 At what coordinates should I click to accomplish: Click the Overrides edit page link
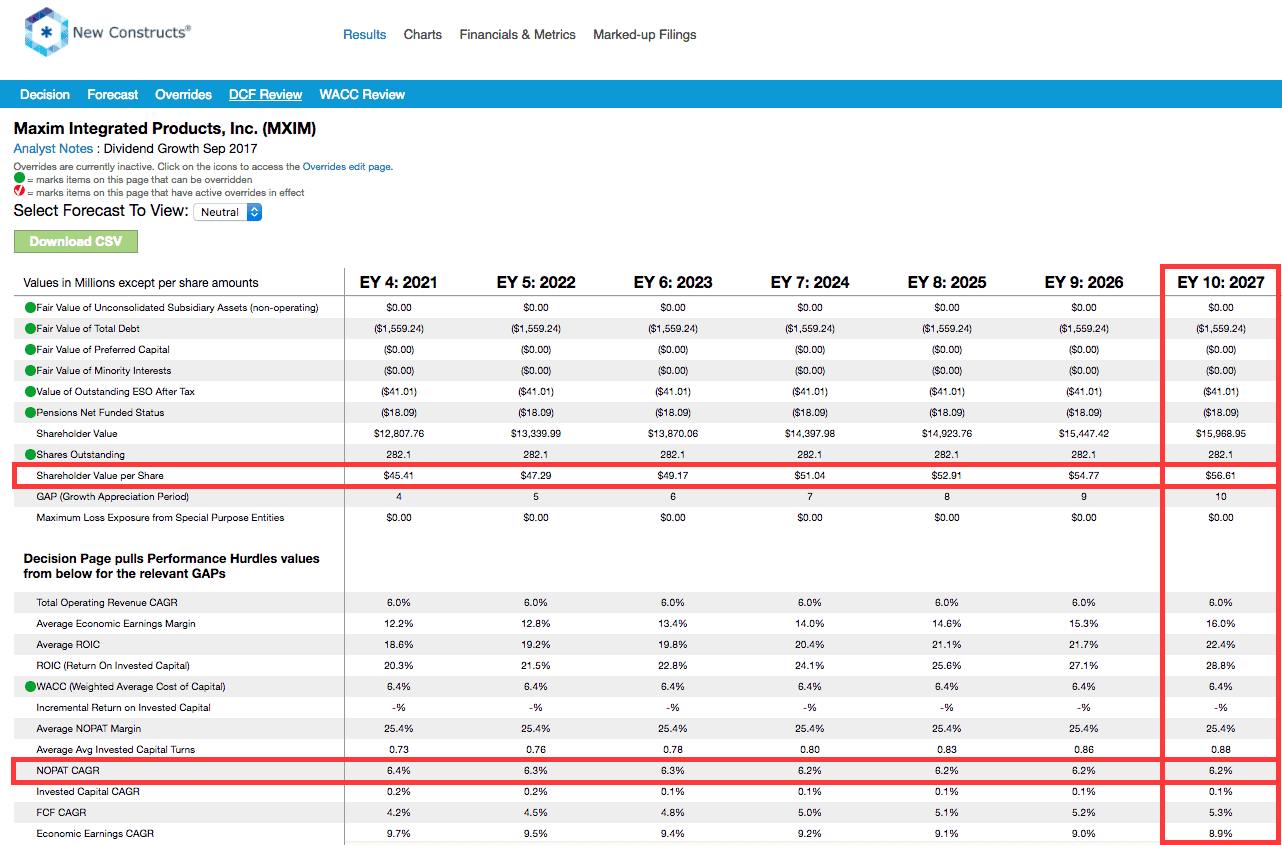pos(347,167)
